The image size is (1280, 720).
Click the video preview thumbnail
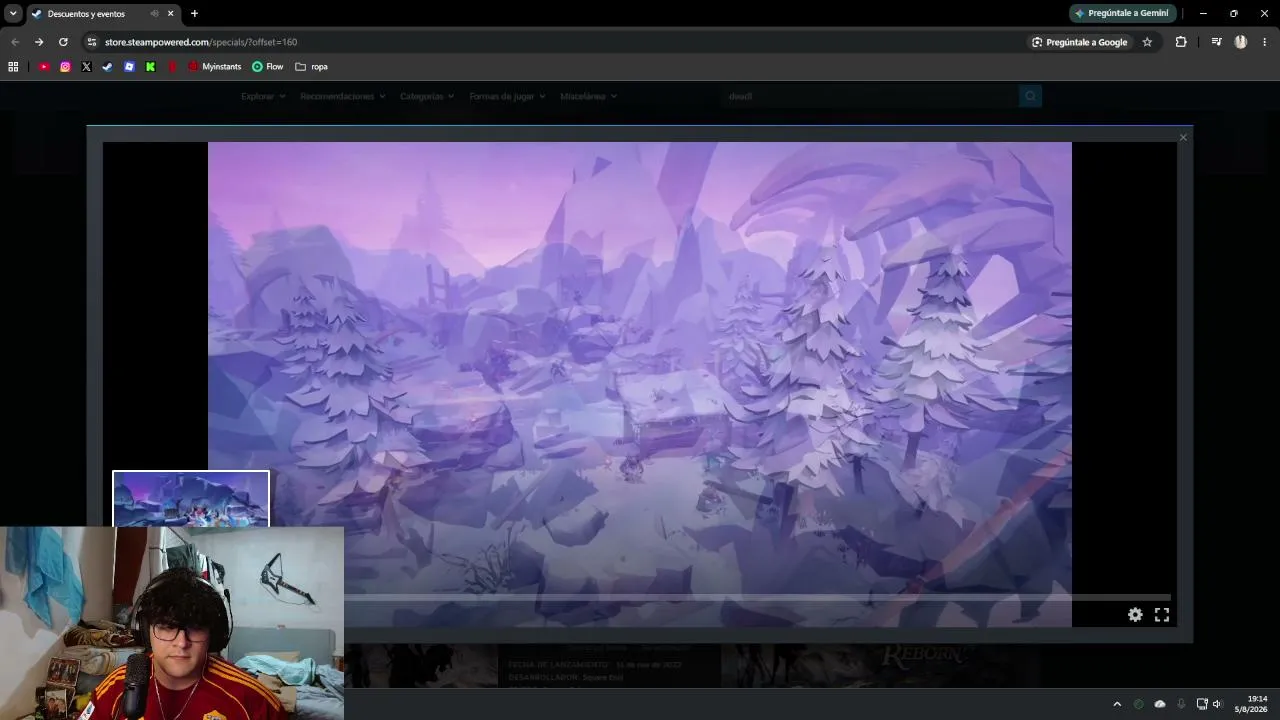[x=191, y=499]
